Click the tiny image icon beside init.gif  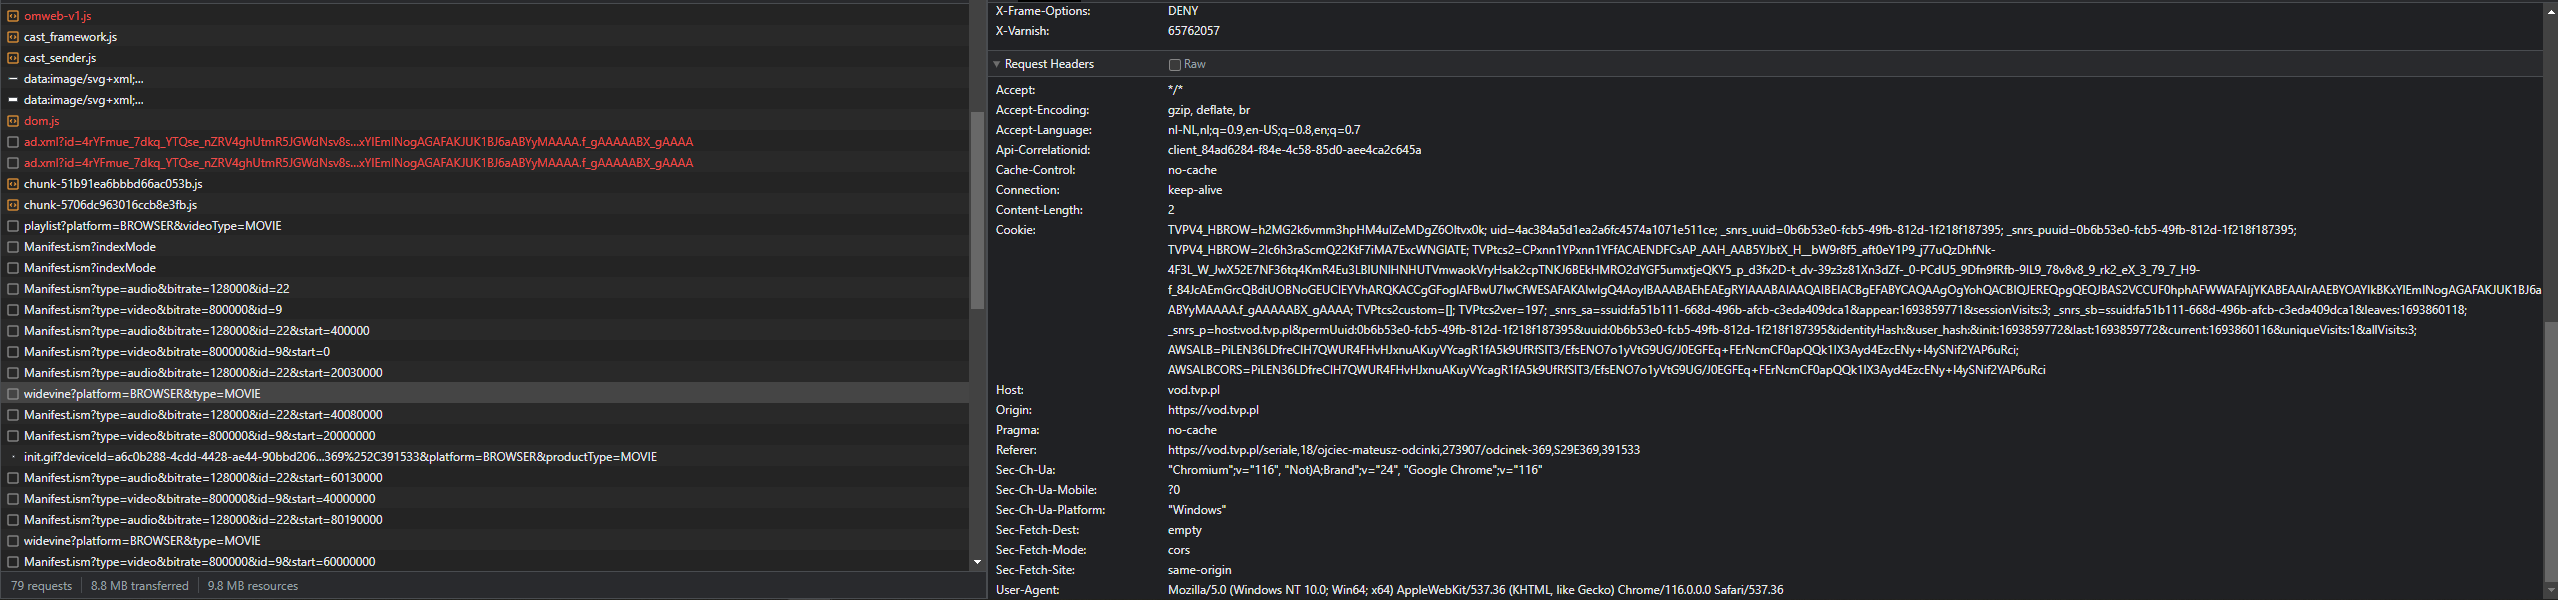[x=13, y=457]
